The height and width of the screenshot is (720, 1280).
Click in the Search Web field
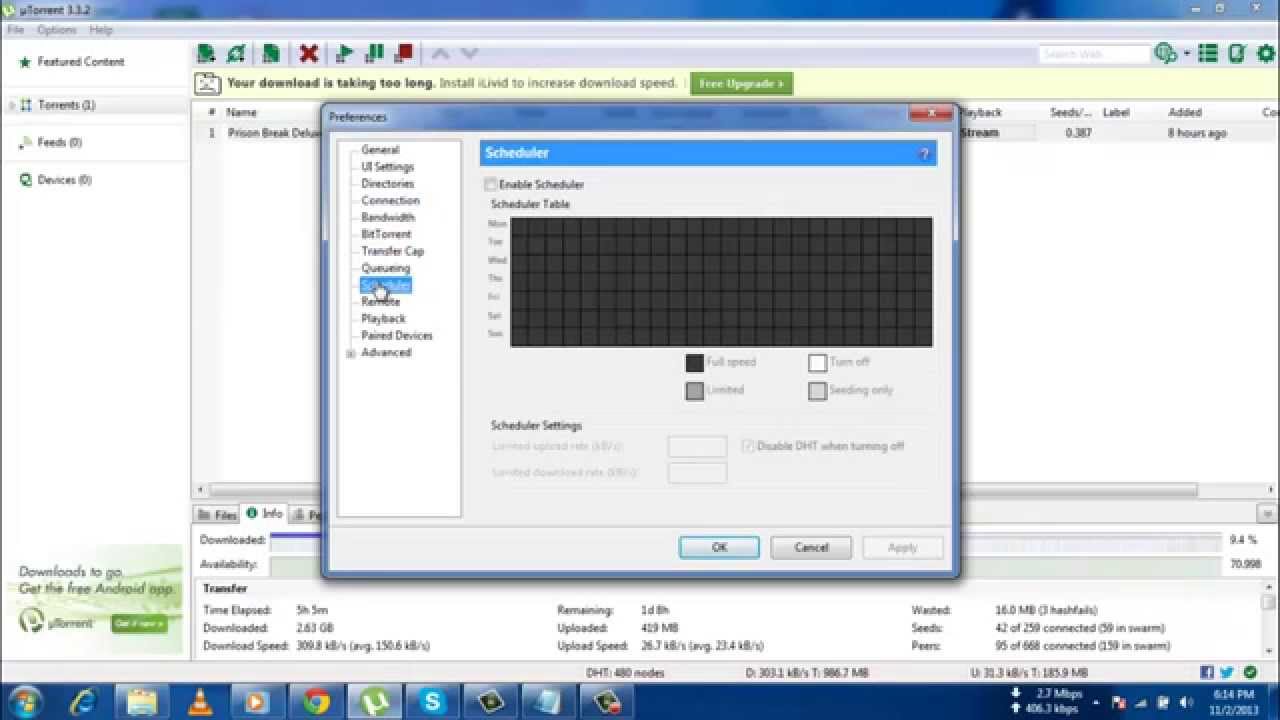click(x=1094, y=54)
